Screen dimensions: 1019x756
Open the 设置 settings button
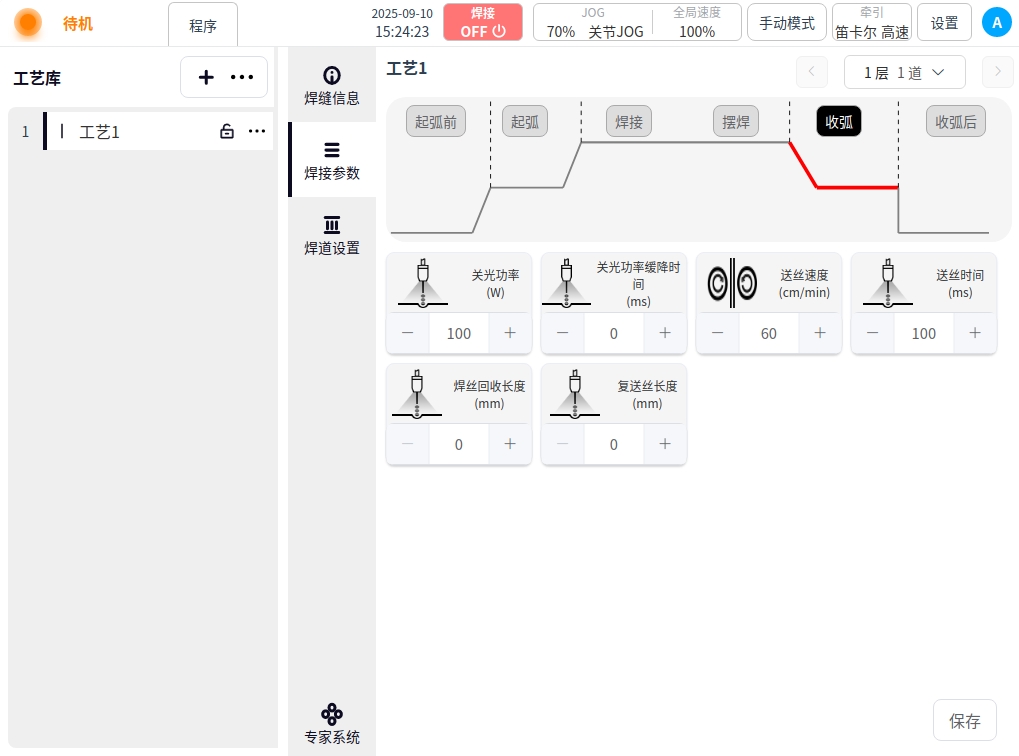(x=944, y=22)
